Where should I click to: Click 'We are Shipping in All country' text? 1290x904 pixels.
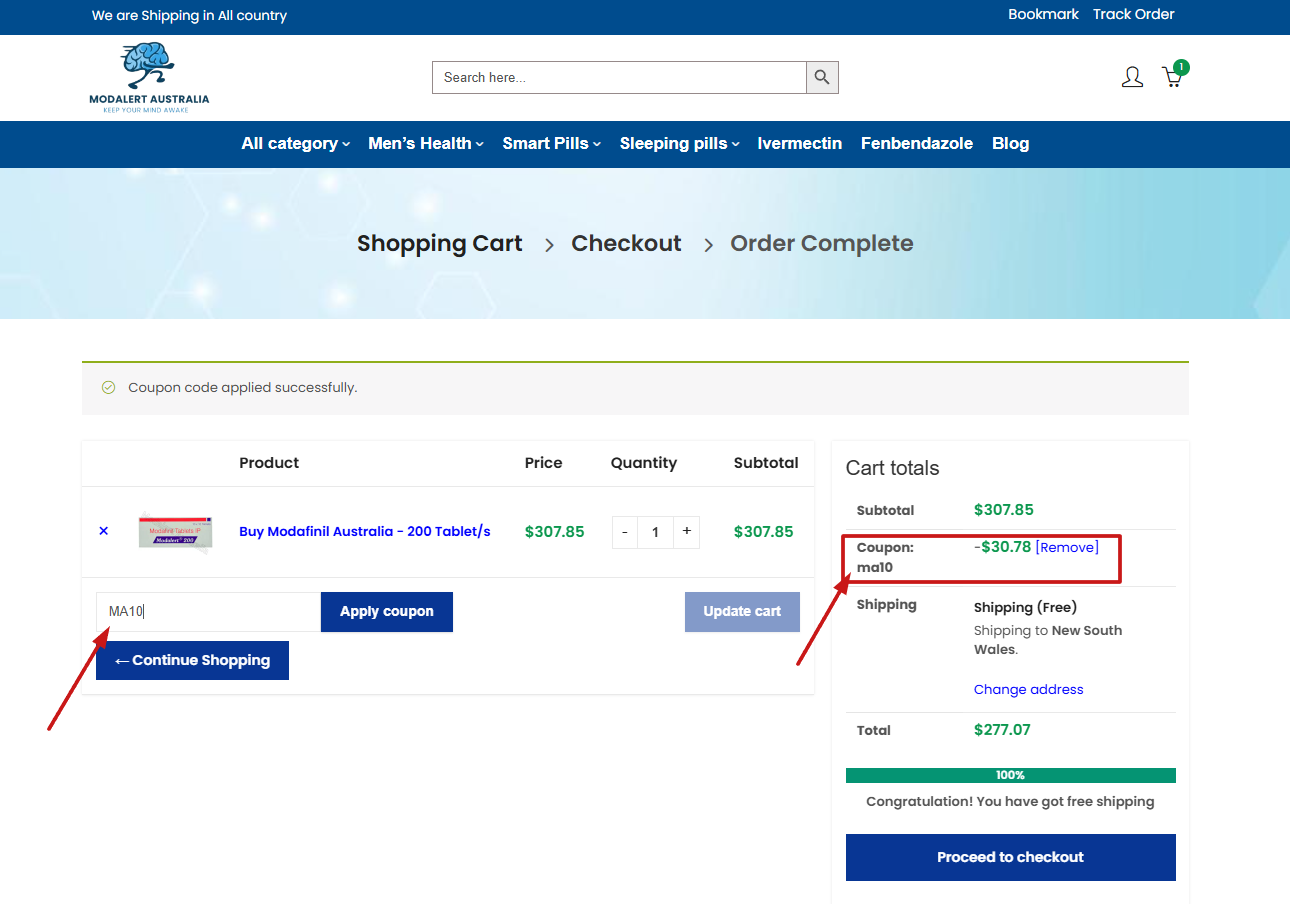[189, 15]
